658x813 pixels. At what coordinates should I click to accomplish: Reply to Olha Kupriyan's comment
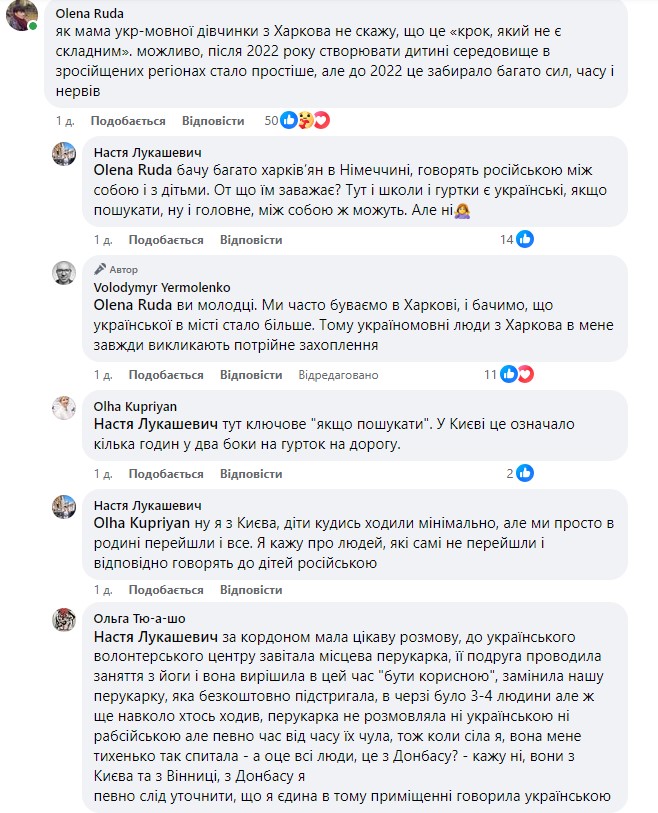tap(251, 473)
